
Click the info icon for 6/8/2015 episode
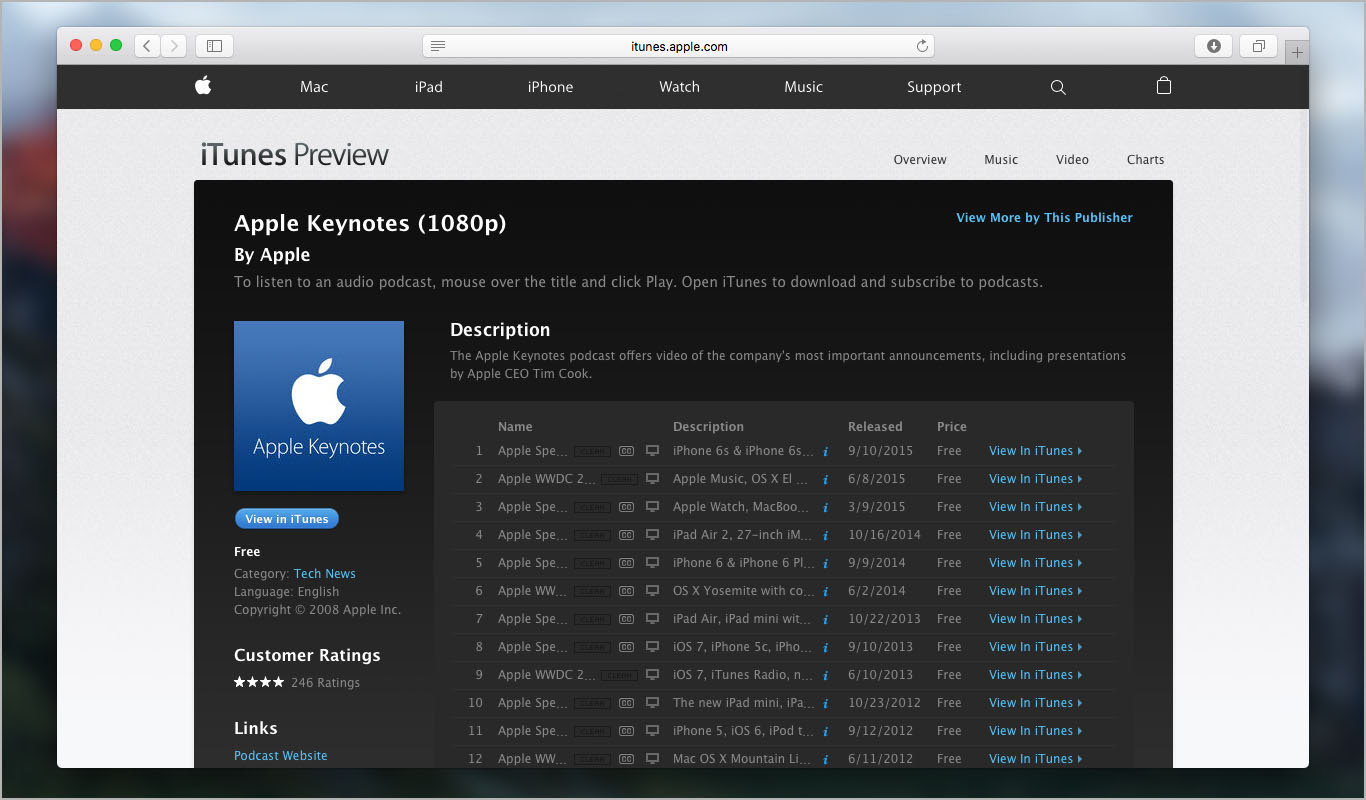pos(825,480)
